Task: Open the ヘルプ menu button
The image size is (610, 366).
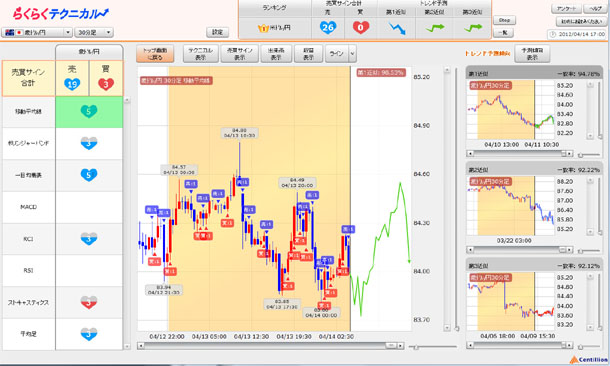Action: (x=595, y=9)
